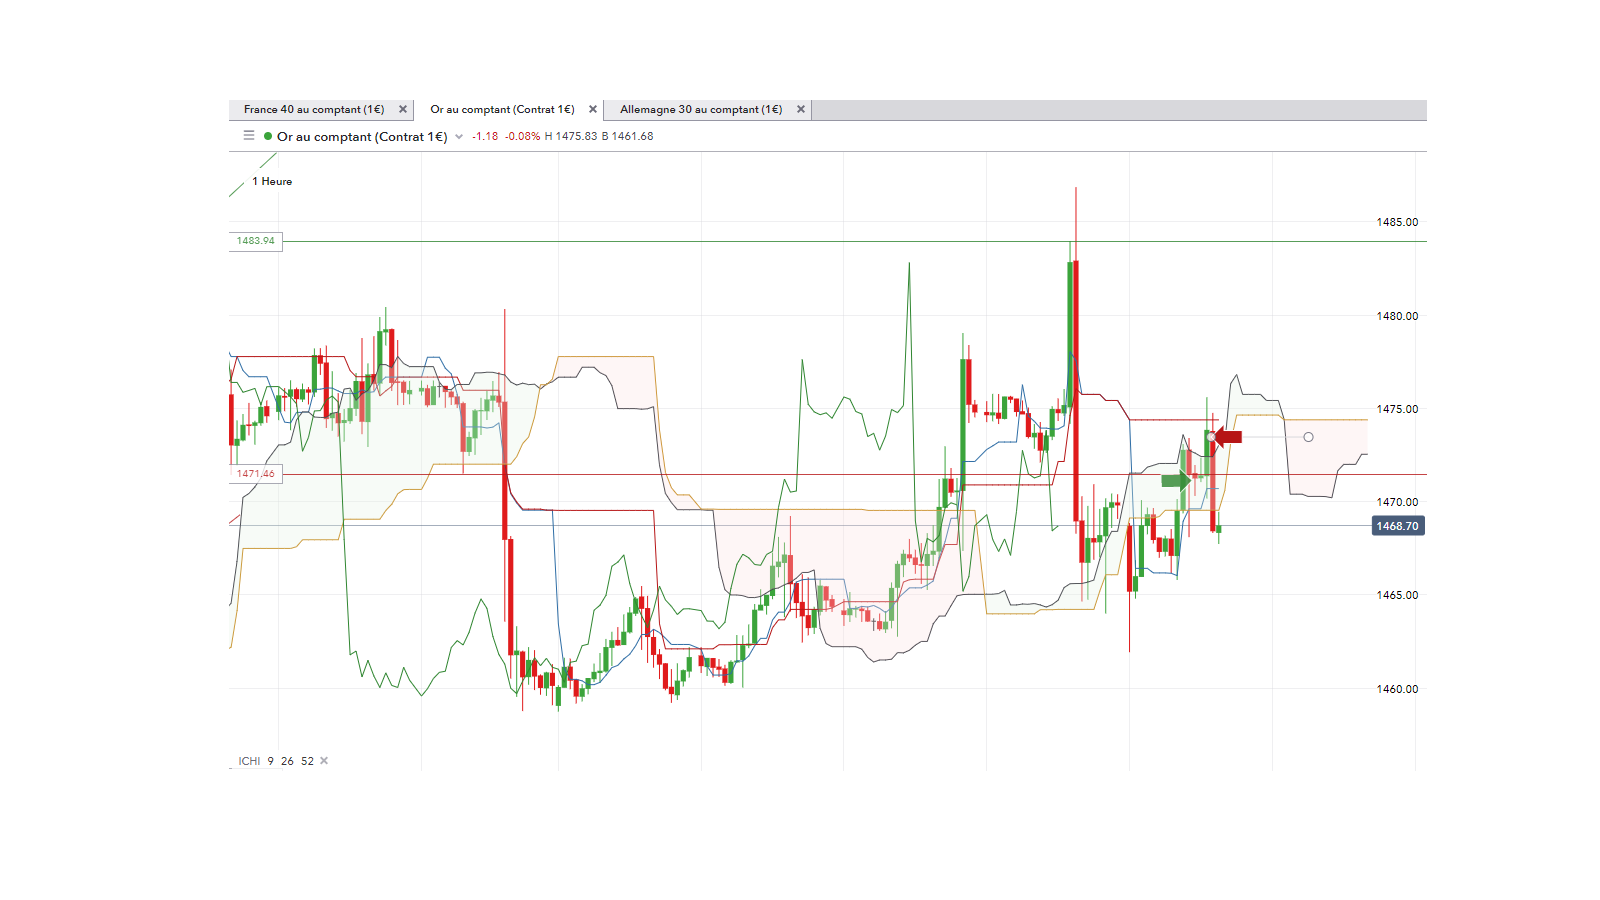Close the Allemagne 30 au comptant tab
Screen dimensions: 1600x900
(x=801, y=110)
